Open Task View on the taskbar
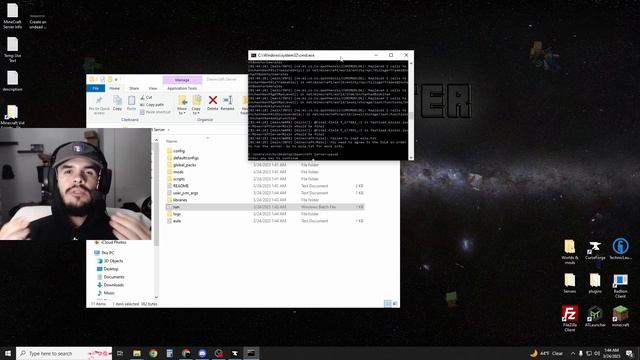The width and height of the screenshot is (640, 360). 120,353
